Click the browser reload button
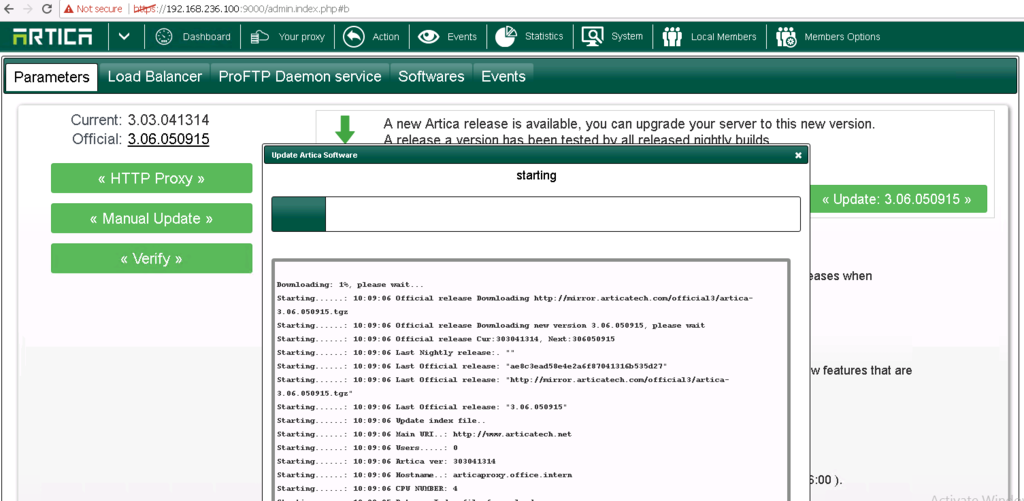This screenshot has height=501, width=1024. [46, 9]
